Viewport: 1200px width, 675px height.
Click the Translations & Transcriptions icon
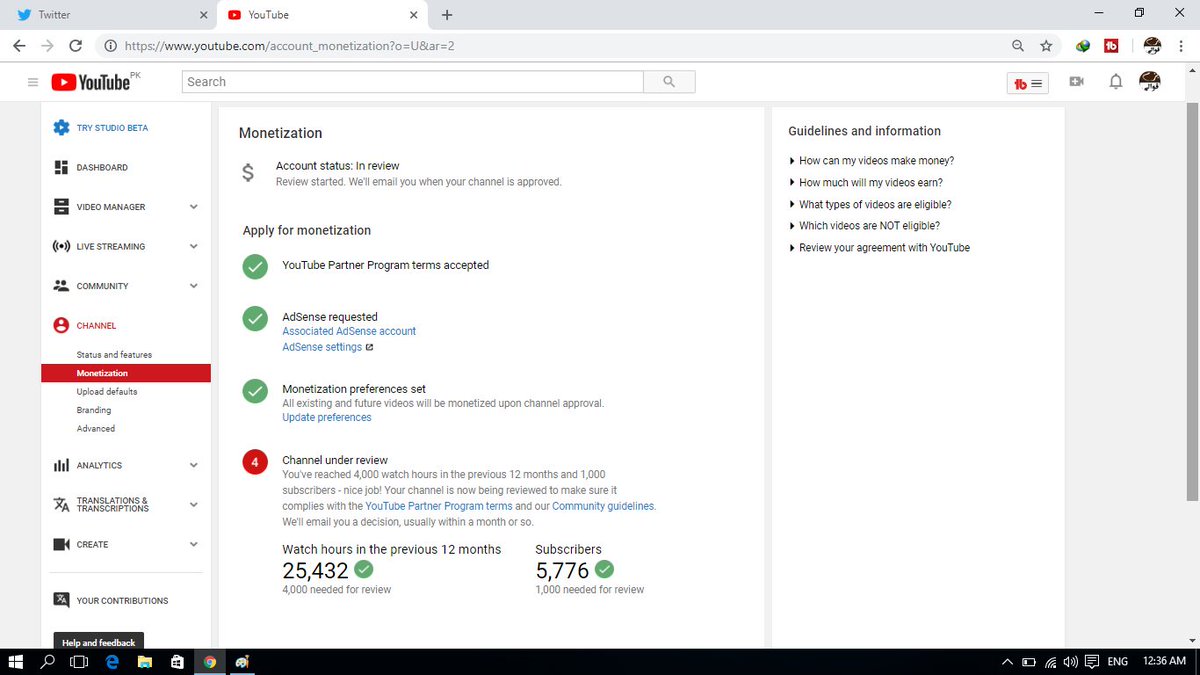[61, 505]
